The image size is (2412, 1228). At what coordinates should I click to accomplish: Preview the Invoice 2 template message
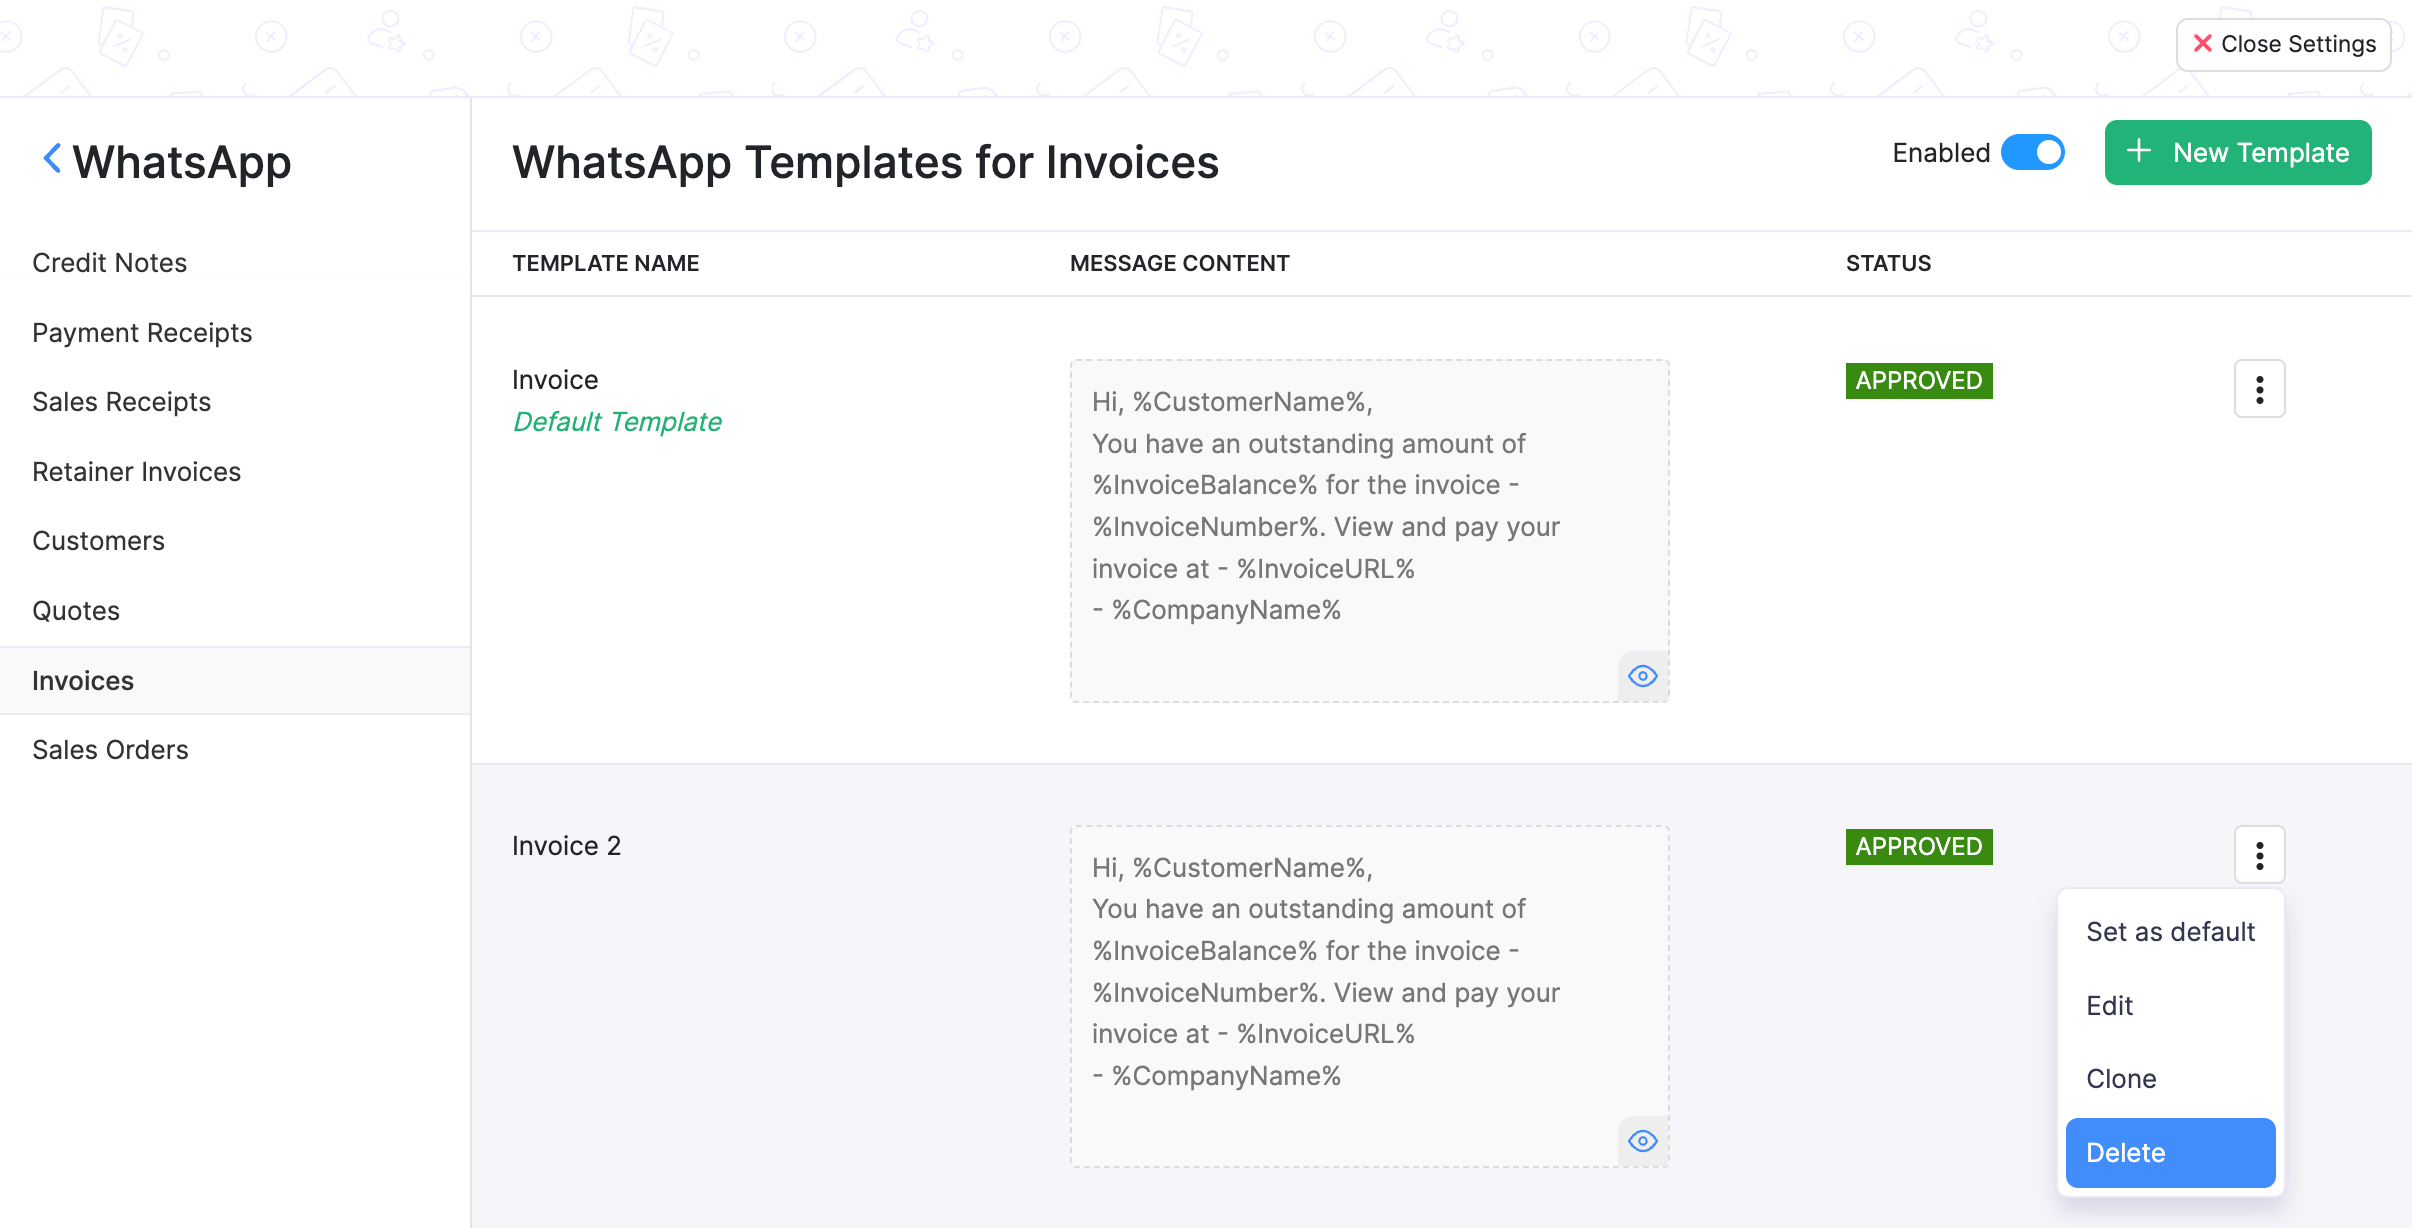pyautogui.click(x=1643, y=1140)
